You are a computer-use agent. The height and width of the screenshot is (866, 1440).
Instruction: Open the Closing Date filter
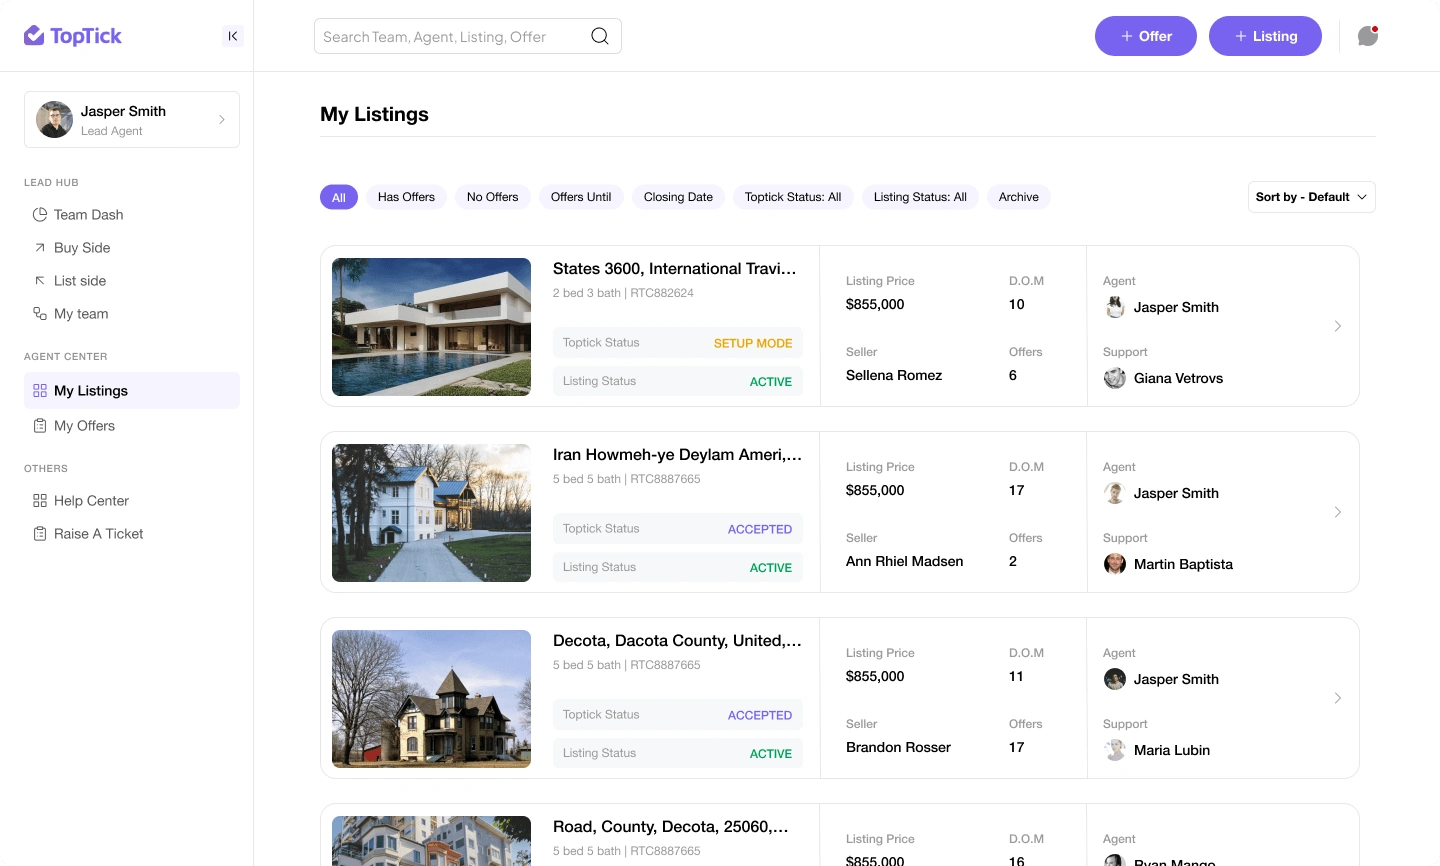pyautogui.click(x=678, y=197)
